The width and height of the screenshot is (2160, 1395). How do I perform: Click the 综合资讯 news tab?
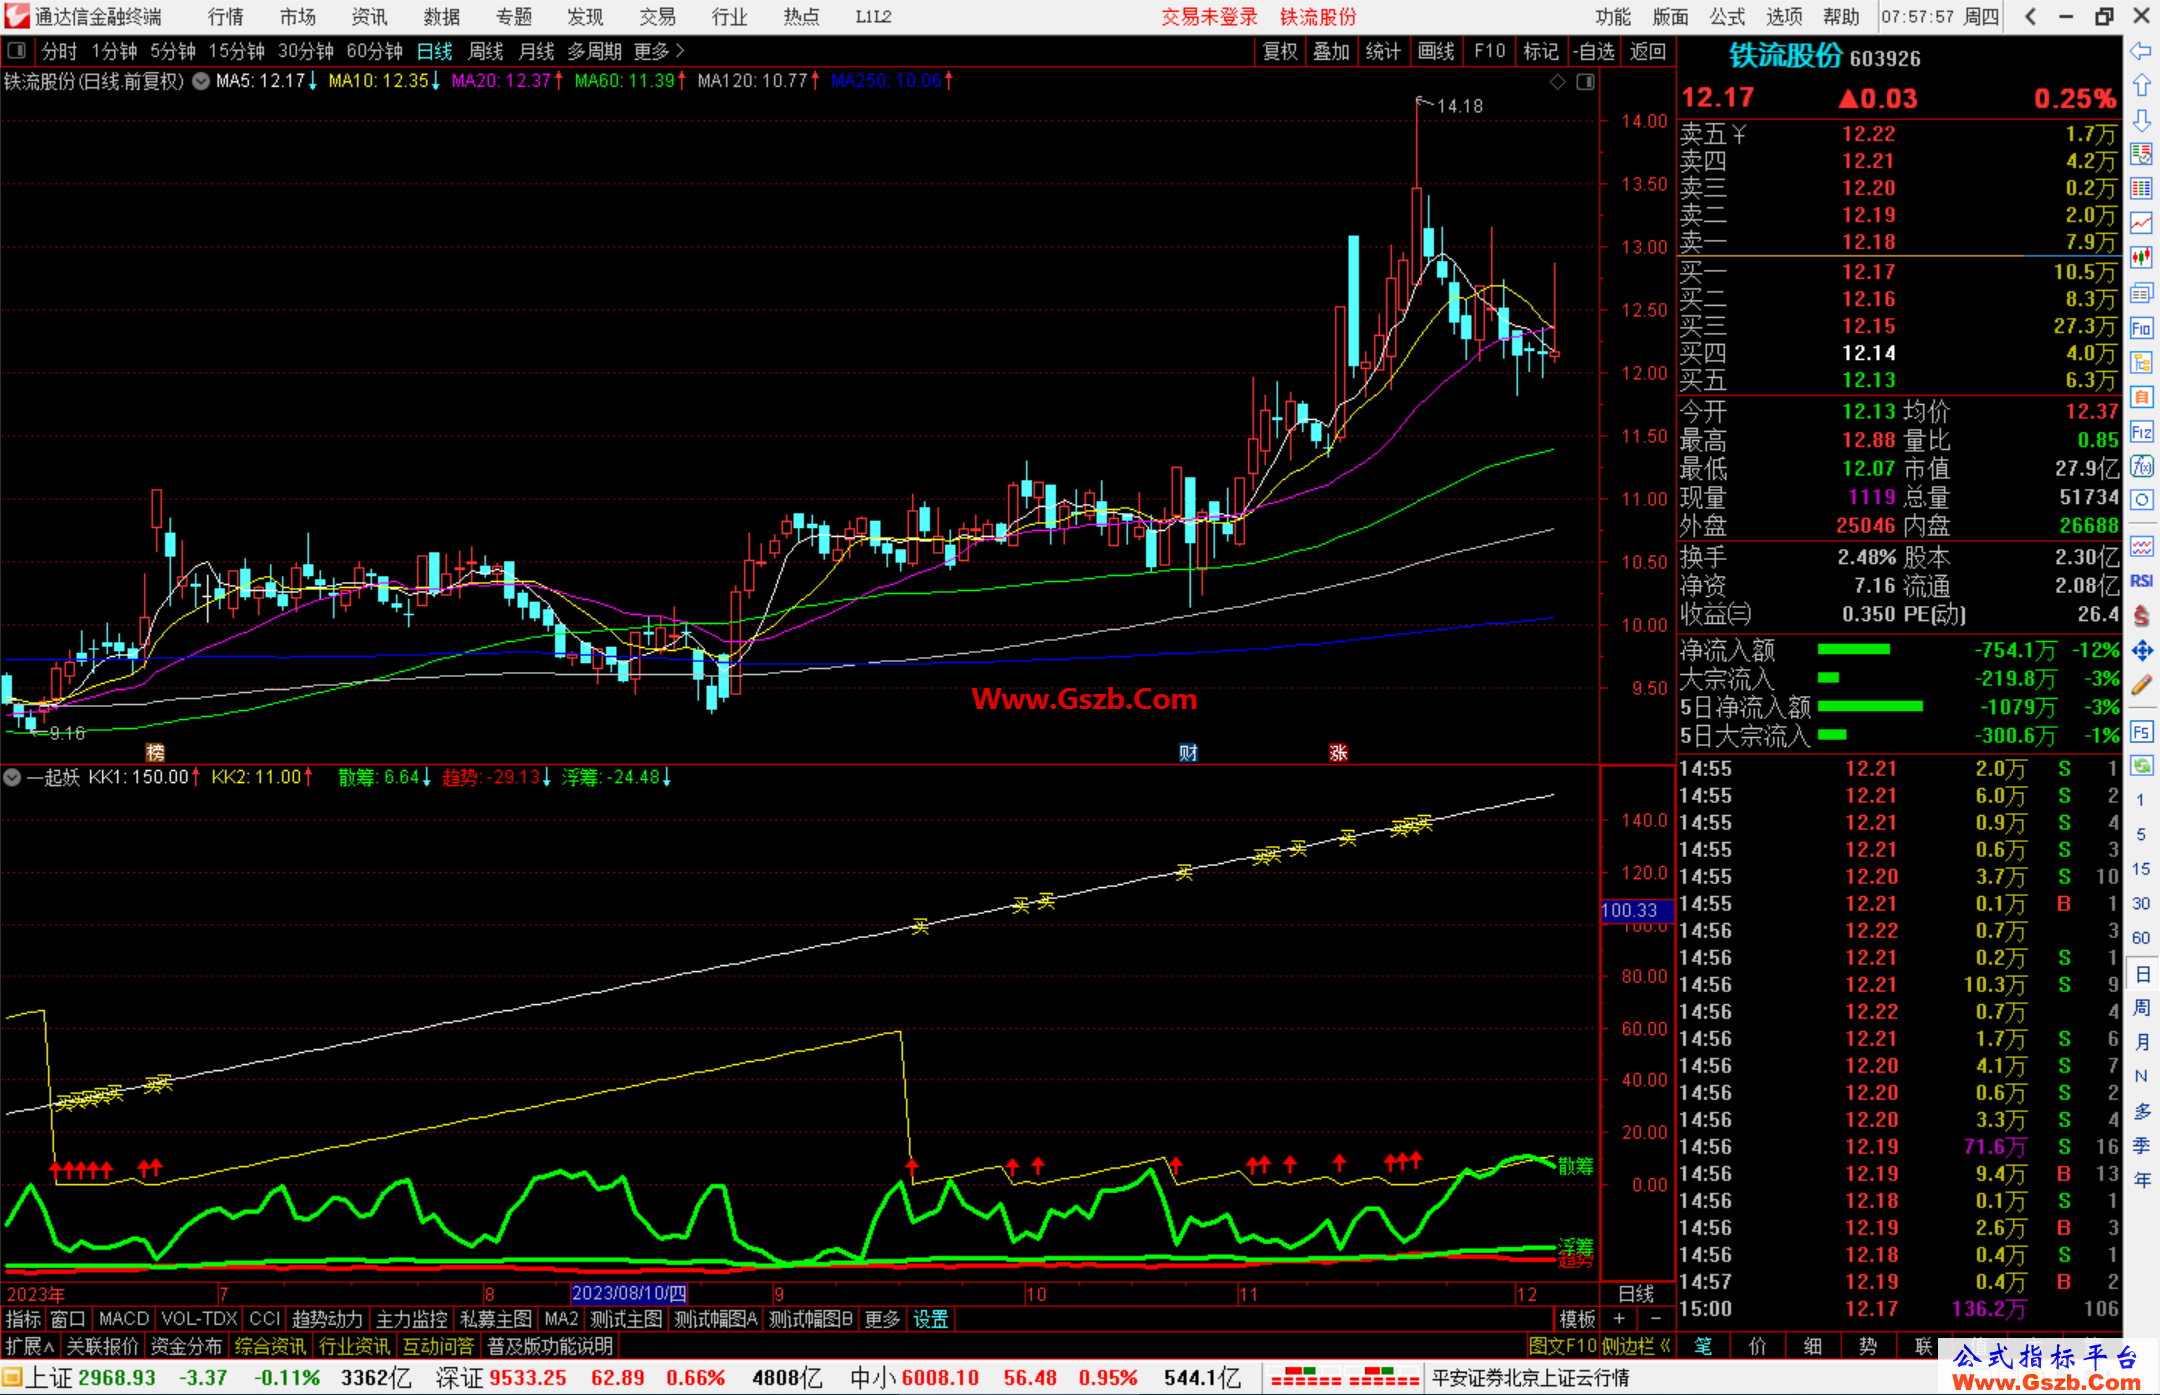point(269,1346)
